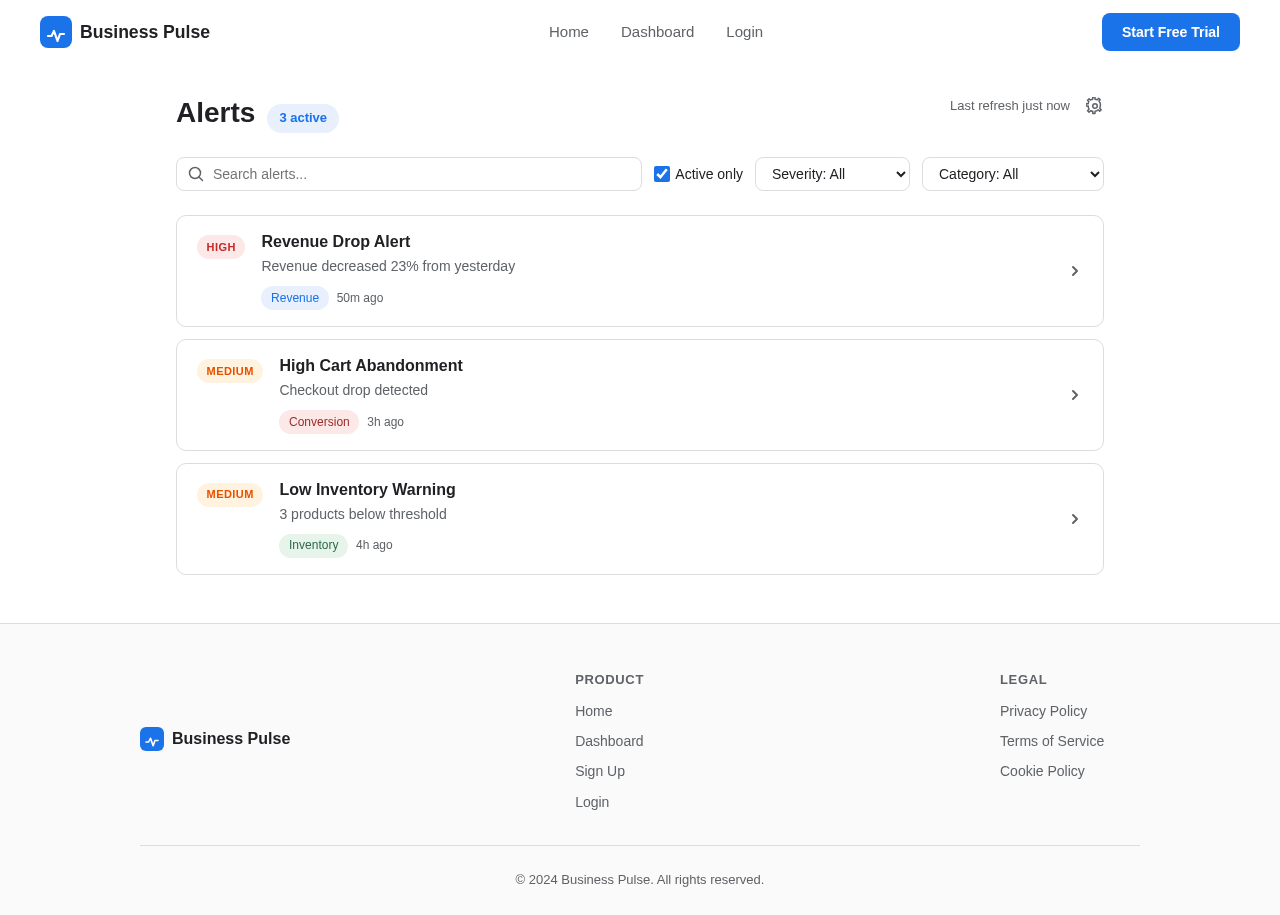This screenshot has height=915, width=1280.
Task: Click the 'Last refresh just now' text
Action: (1010, 105)
